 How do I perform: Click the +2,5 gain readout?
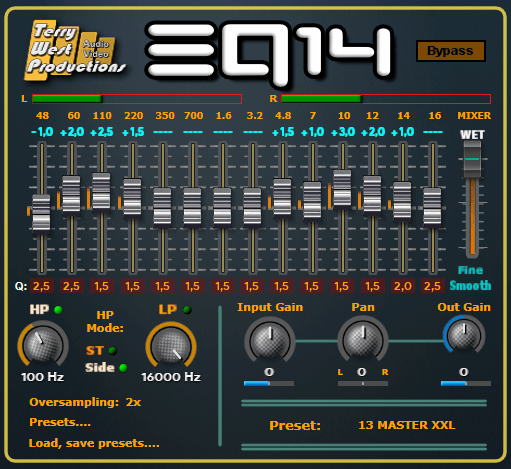[102, 132]
